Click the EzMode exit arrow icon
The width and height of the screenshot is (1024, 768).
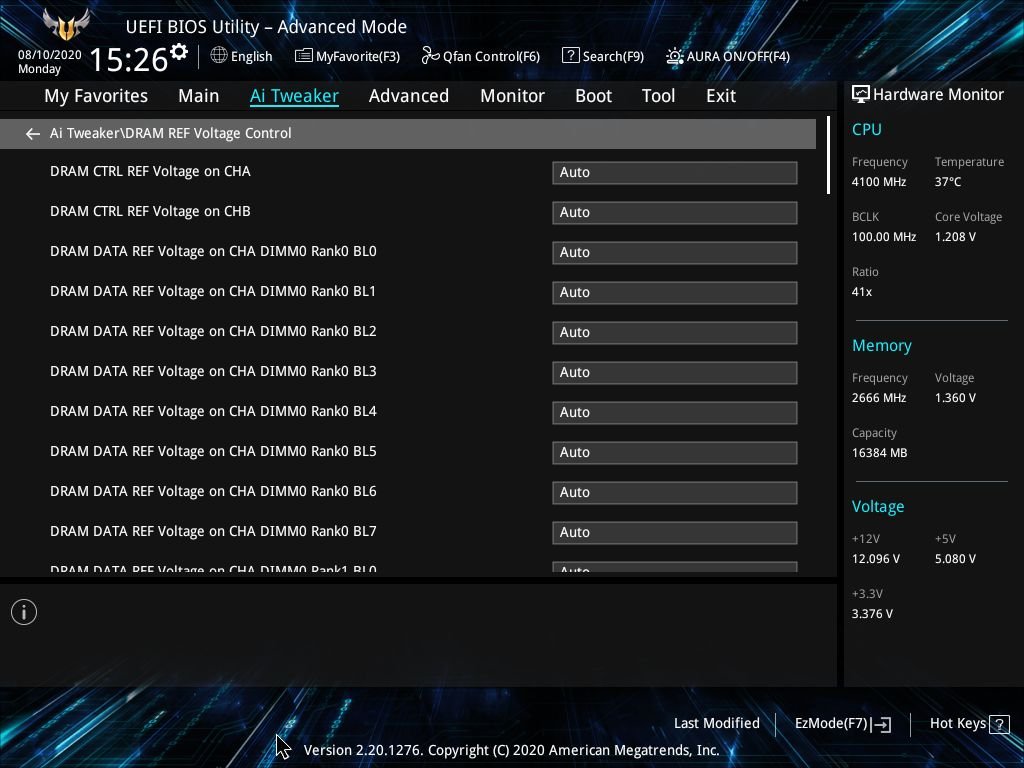click(881, 724)
